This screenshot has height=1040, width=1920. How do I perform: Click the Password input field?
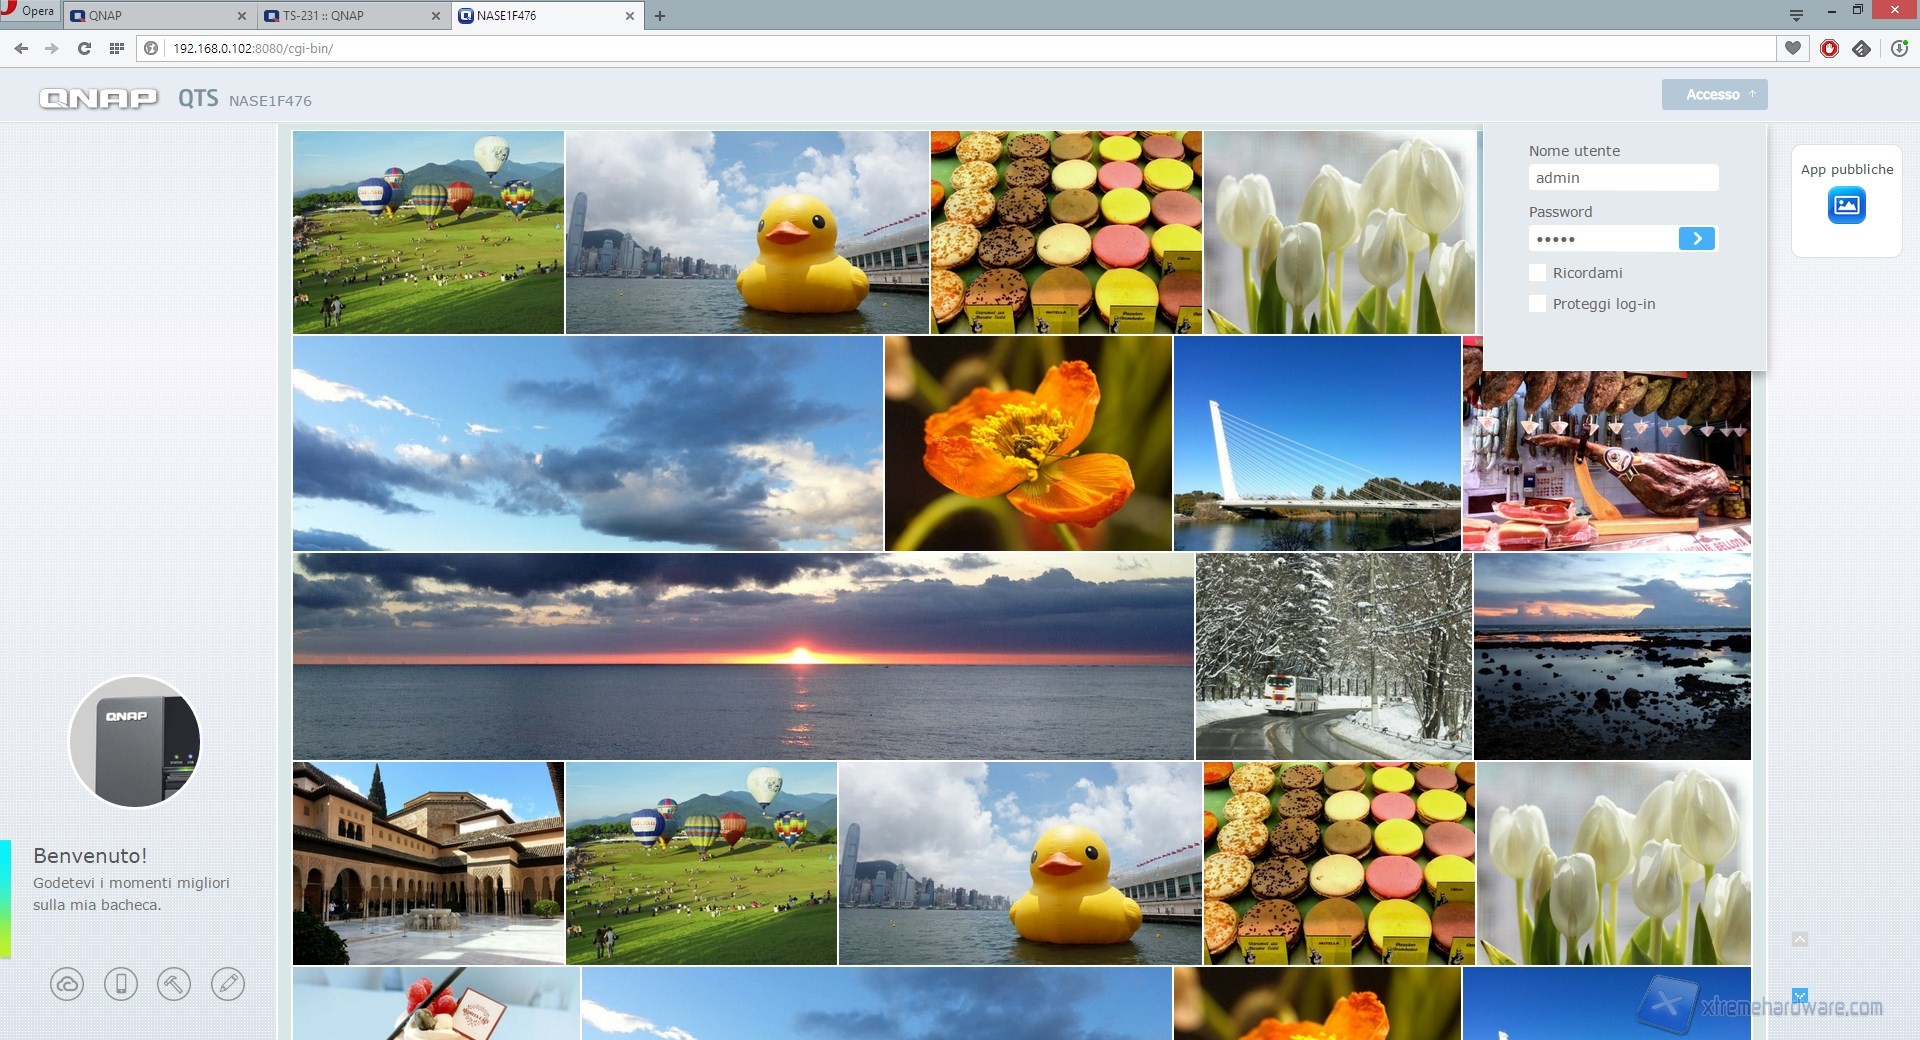point(1602,239)
